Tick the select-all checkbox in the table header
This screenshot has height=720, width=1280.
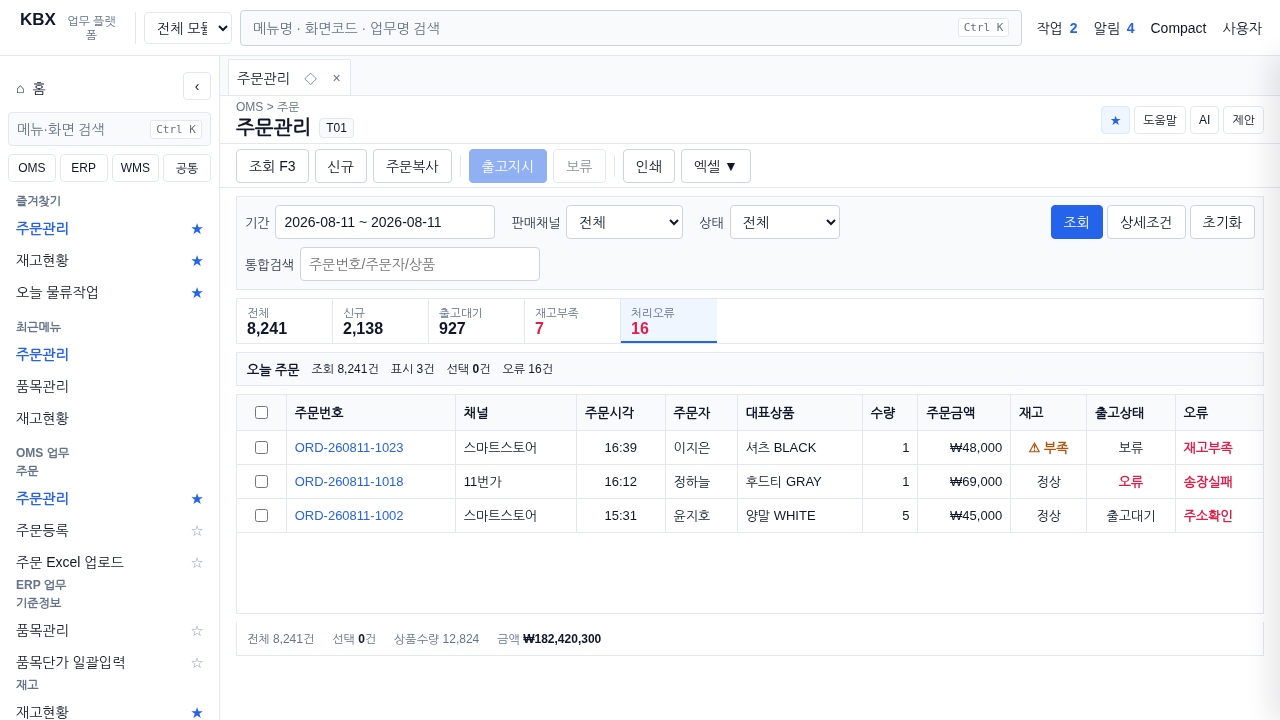[x=261, y=412]
